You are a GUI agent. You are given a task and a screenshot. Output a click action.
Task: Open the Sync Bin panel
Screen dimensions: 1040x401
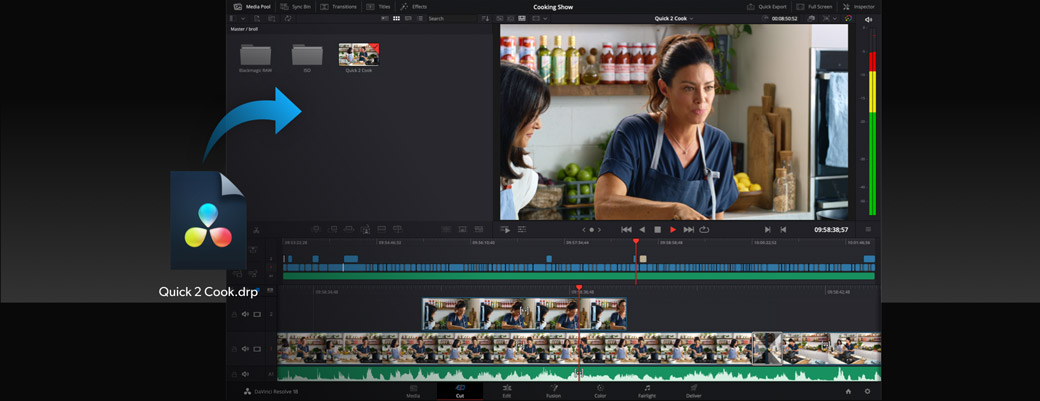coord(295,7)
